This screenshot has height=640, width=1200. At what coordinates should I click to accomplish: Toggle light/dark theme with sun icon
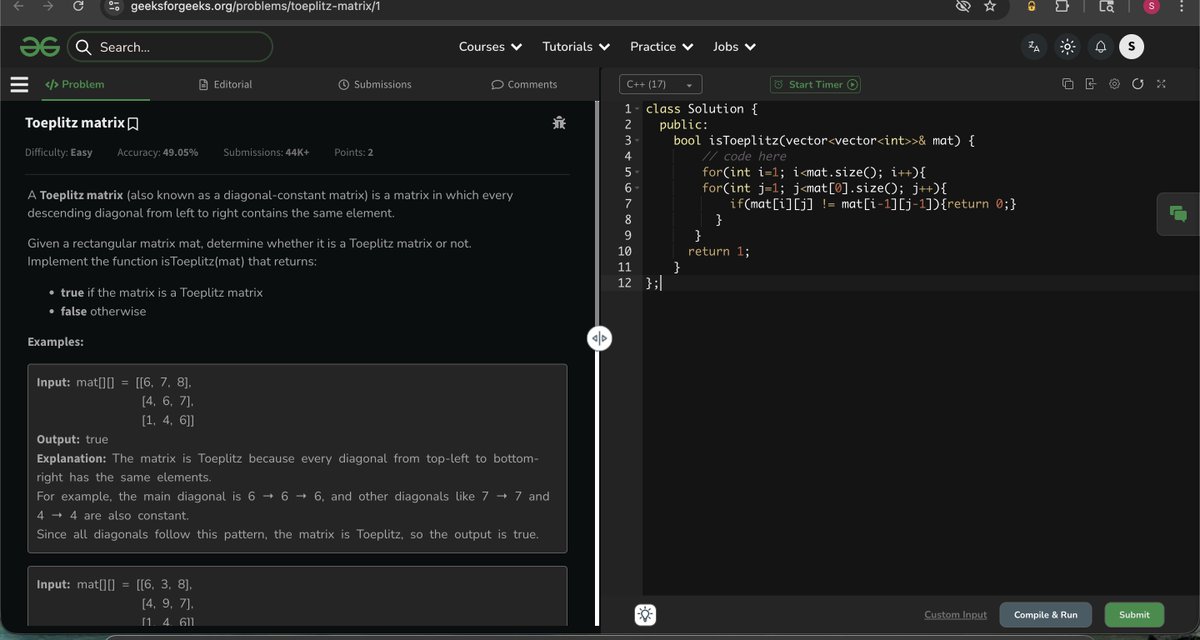coord(1067,47)
